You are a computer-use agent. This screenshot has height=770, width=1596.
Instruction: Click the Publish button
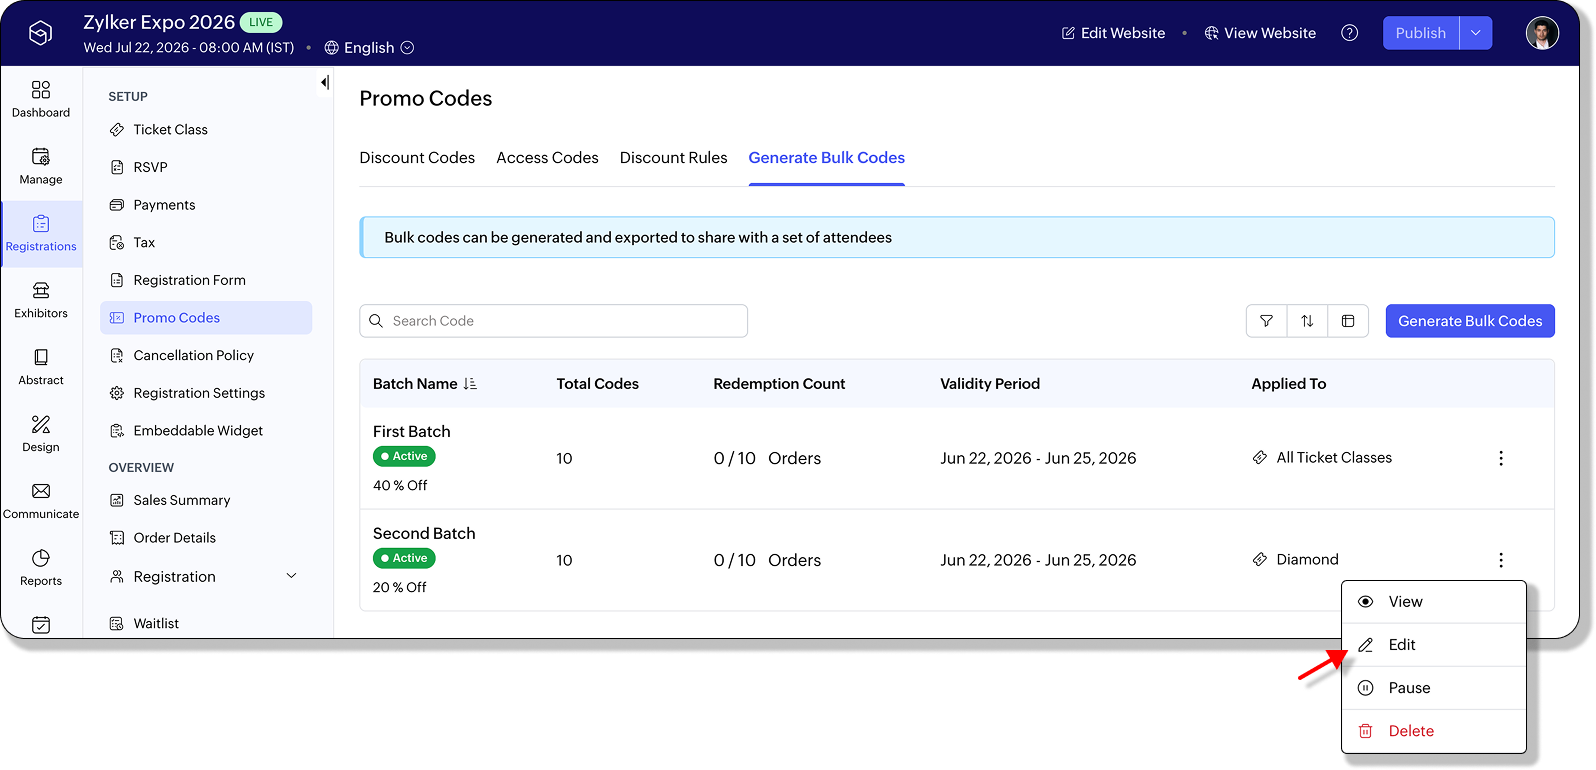click(x=1421, y=33)
